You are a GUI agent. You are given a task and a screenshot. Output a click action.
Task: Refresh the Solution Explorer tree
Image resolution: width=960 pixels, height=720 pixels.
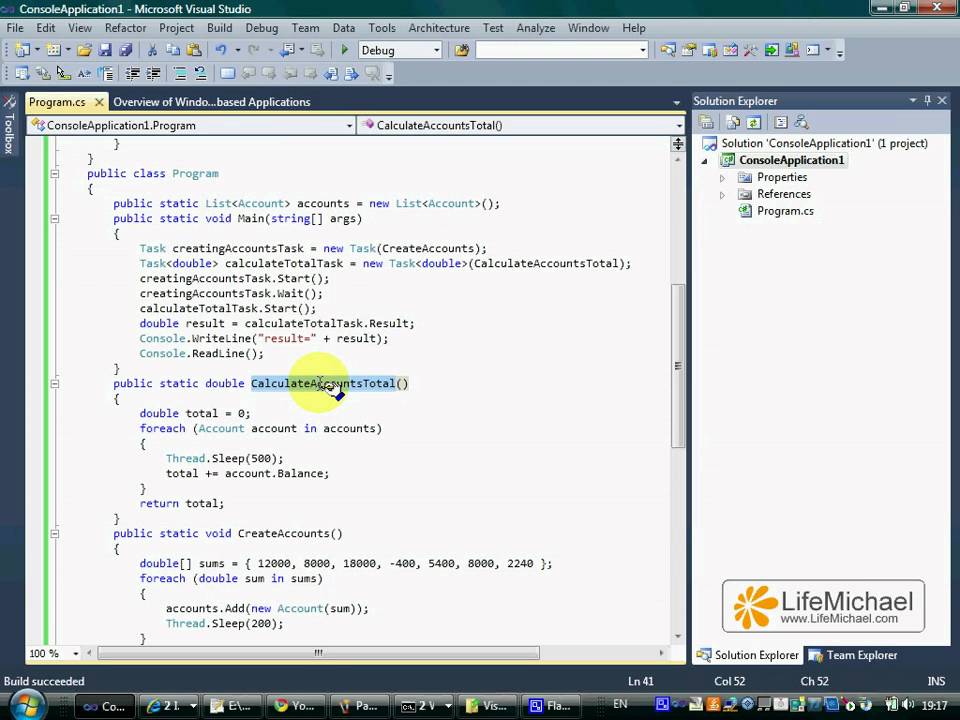[754, 122]
